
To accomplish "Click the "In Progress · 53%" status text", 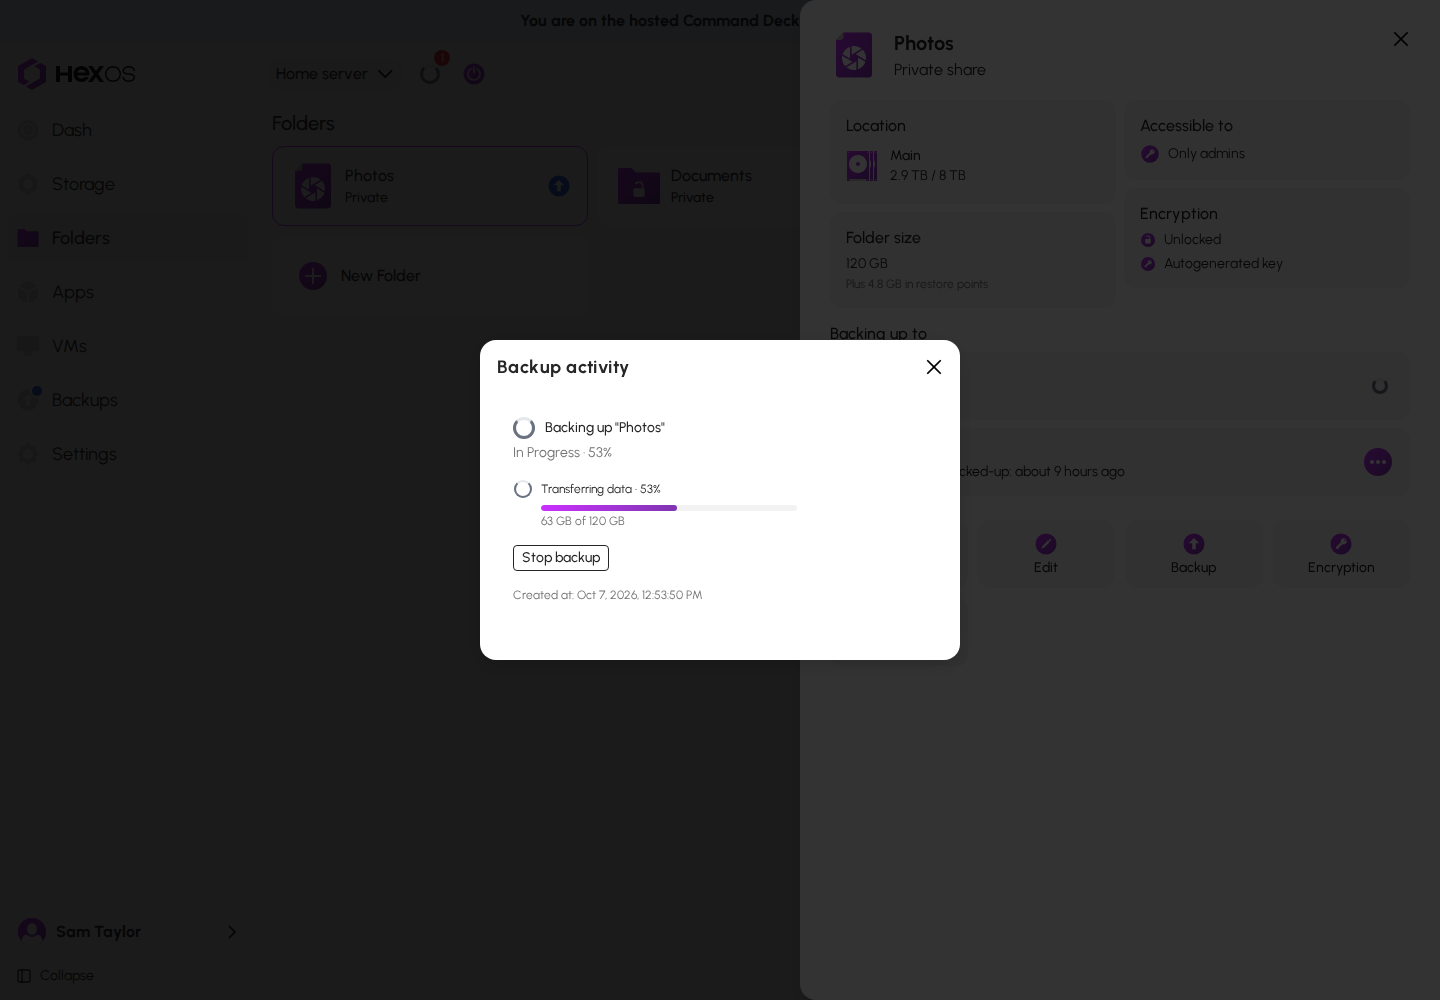I will pos(562,453).
